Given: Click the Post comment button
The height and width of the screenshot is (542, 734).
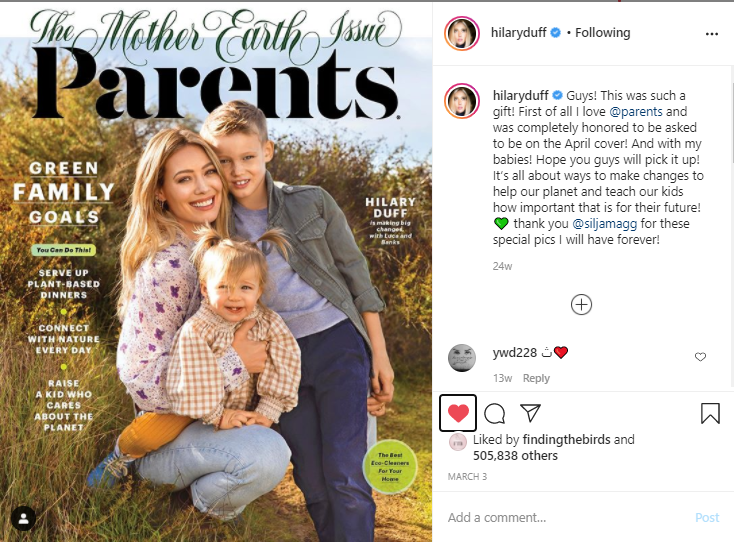Looking at the screenshot, I should point(707,517).
